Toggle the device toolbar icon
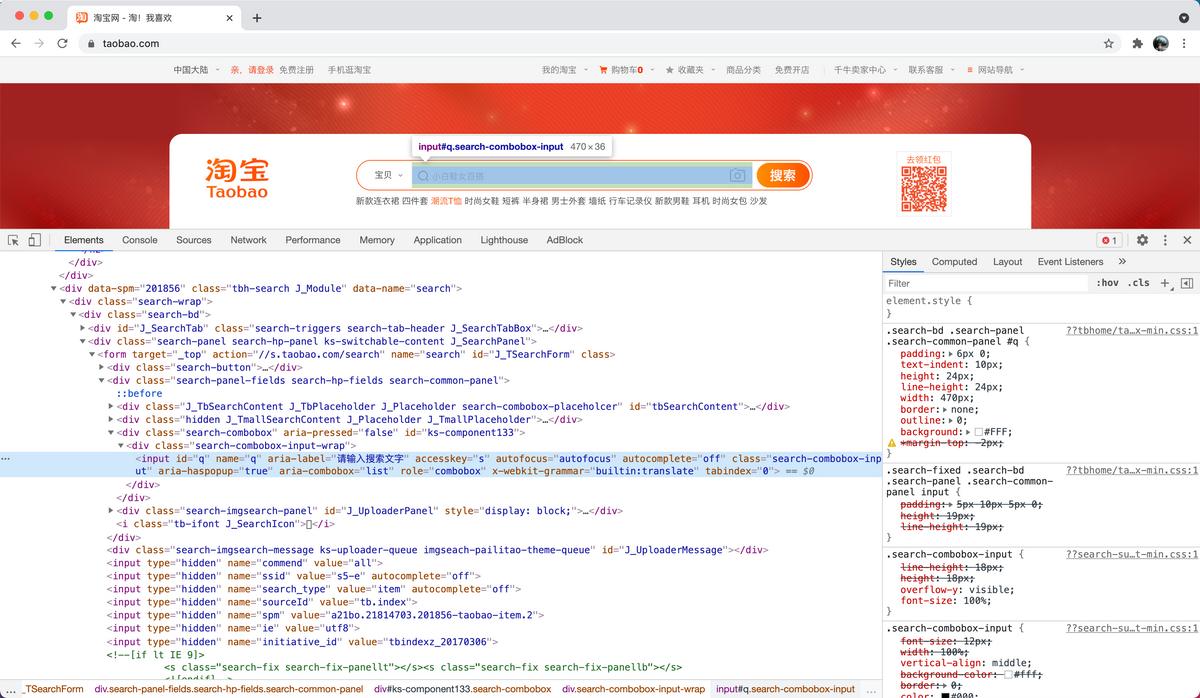 pyautogui.click(x=34, y=240)
